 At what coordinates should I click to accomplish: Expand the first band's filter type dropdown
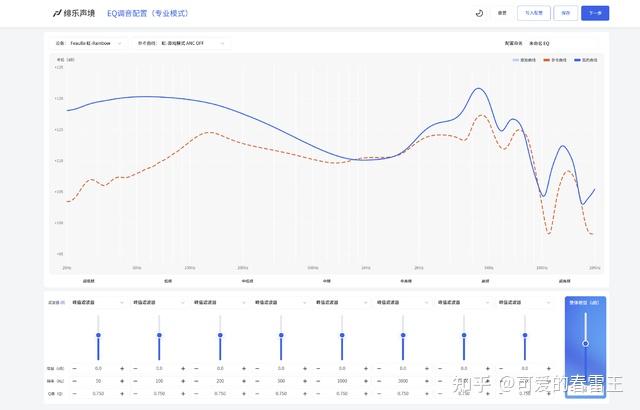(x=98, y=302)
